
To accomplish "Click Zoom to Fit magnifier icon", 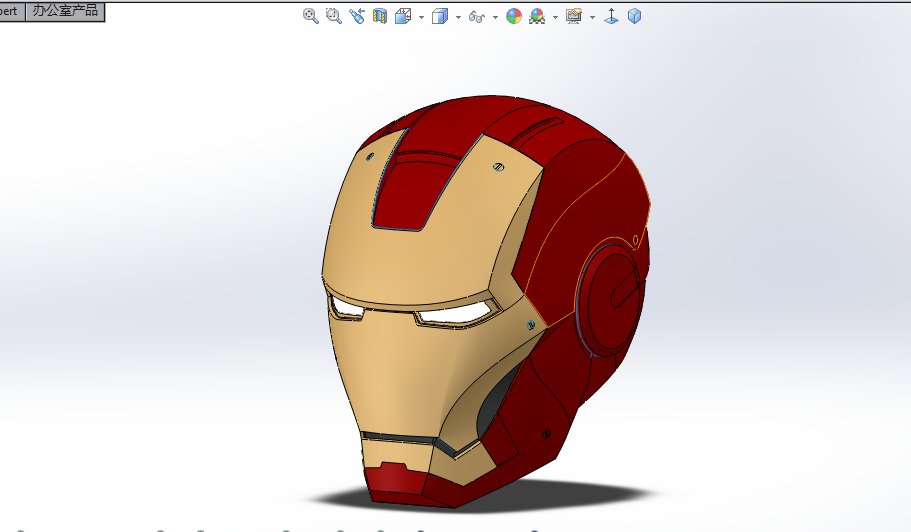I will 311,16.
